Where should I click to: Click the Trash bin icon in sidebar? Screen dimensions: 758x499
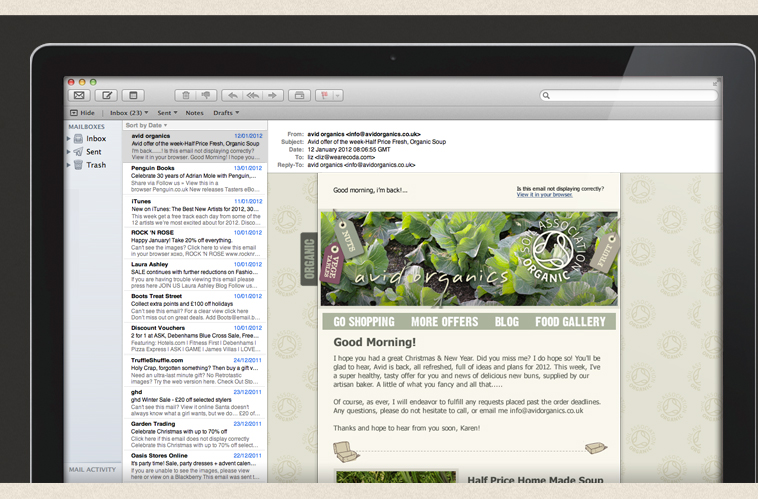click(x=78, y=165)
